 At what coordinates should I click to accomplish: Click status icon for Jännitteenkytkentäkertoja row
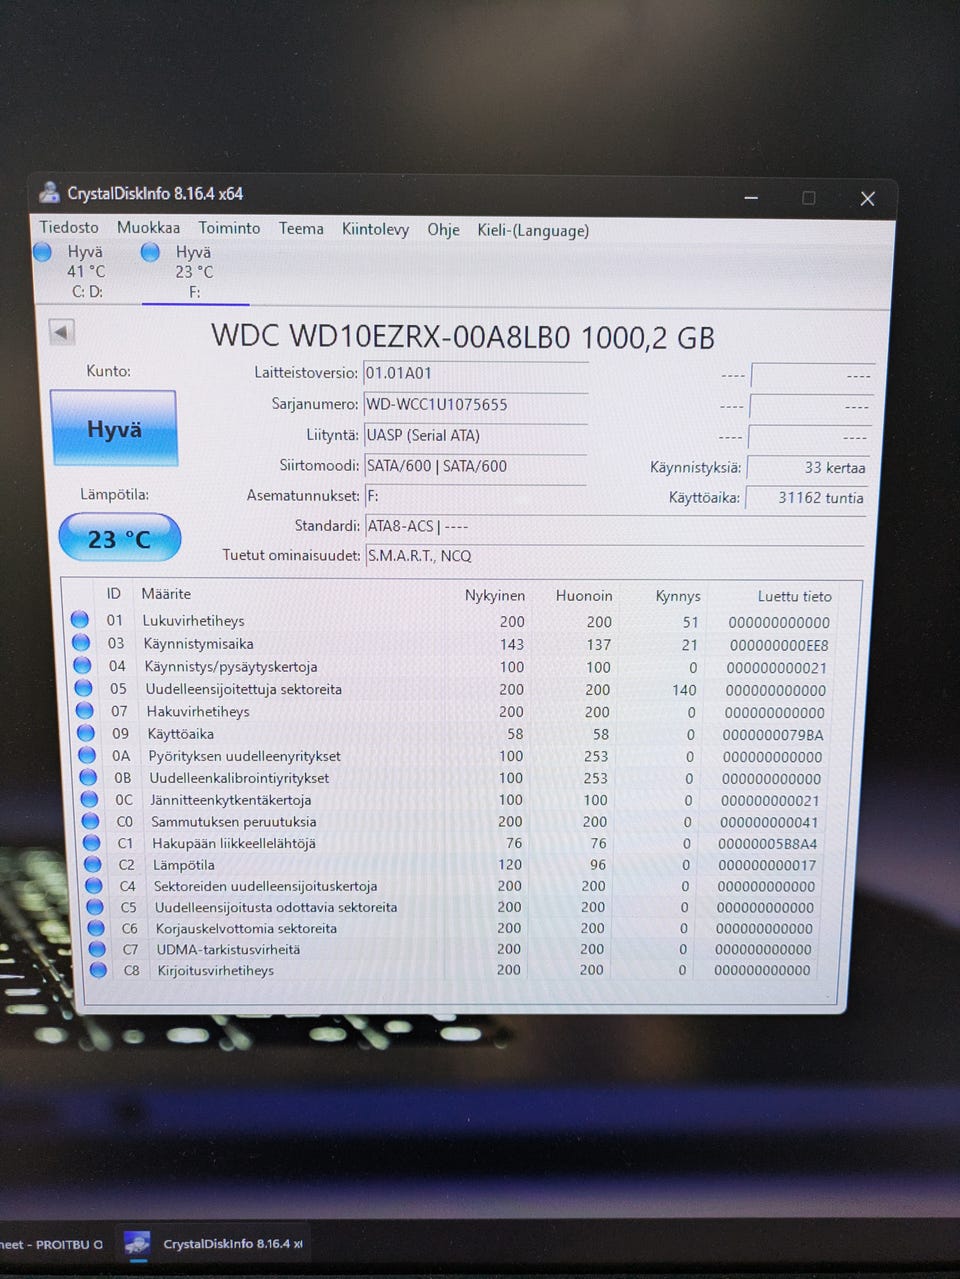(89, 799)
